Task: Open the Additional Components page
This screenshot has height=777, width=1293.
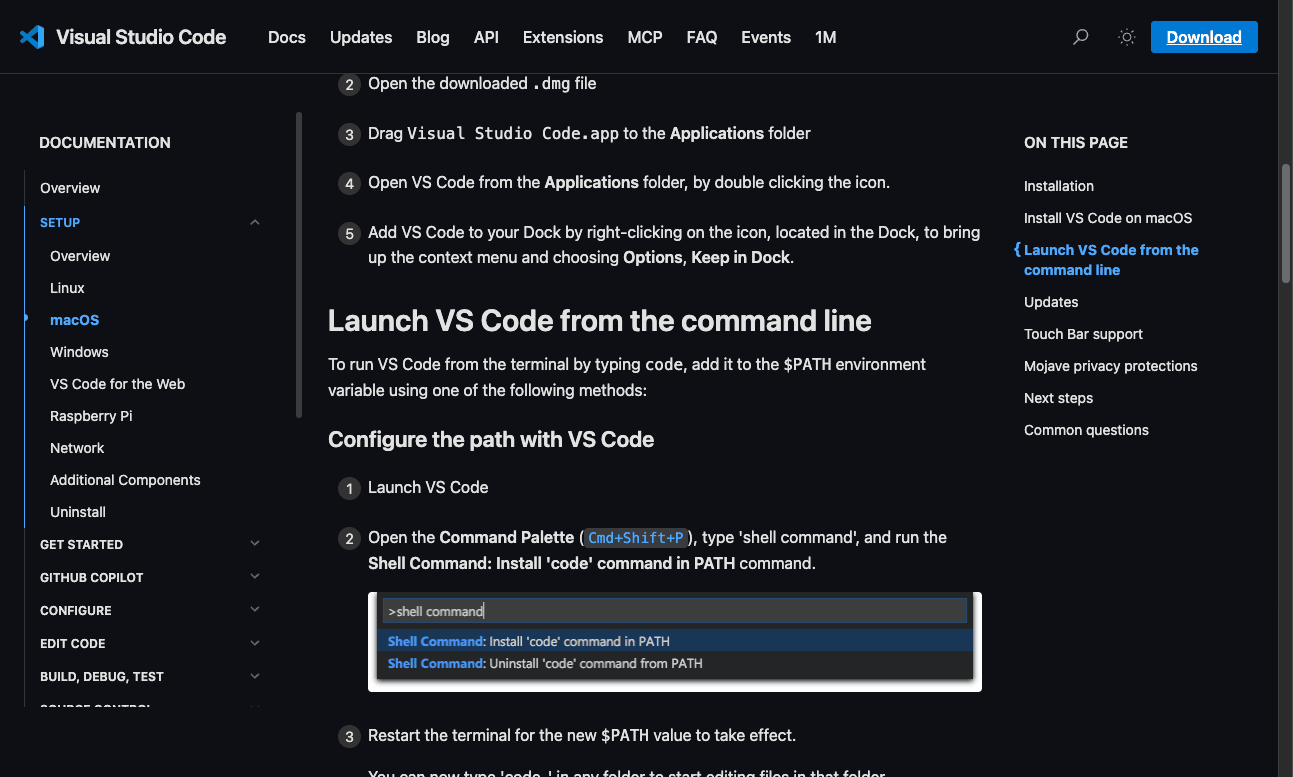Action: (125, 480)
